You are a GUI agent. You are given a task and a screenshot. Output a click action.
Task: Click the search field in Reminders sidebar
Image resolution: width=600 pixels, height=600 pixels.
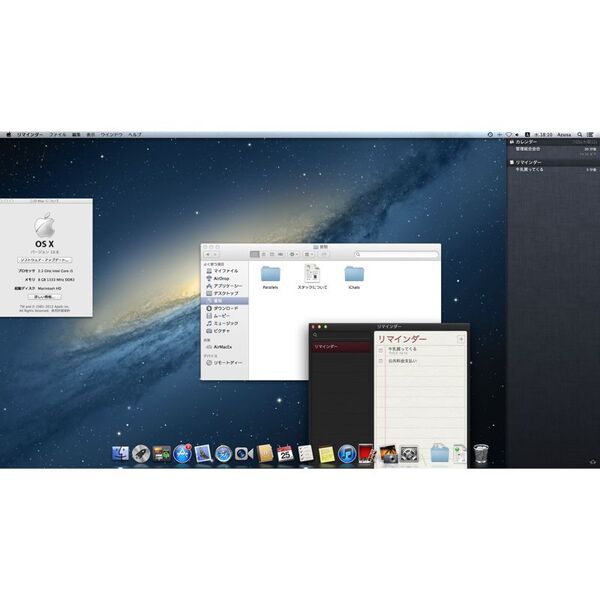click(x=341, y=335)
